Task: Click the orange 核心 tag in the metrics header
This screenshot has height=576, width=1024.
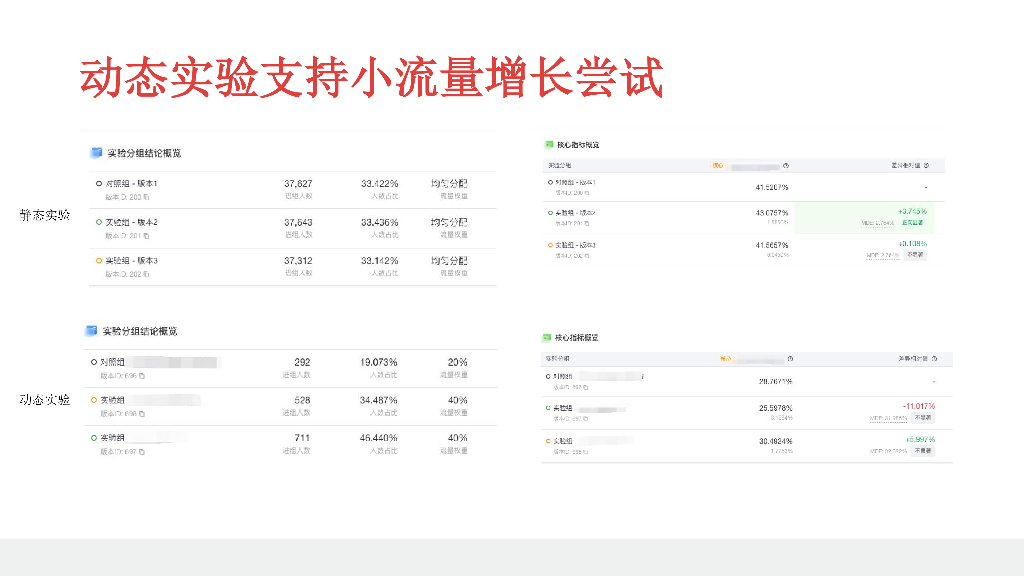Action: click(x=717, y=166)
